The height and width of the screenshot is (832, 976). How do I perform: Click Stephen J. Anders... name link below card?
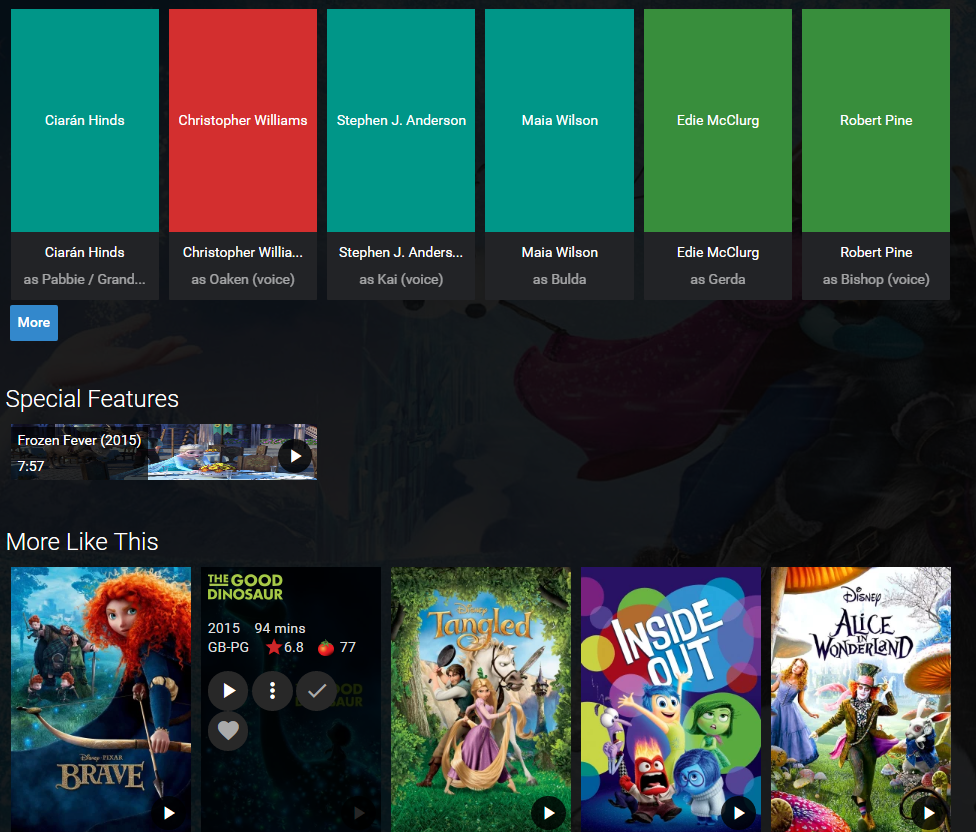(x=401, y=253)
